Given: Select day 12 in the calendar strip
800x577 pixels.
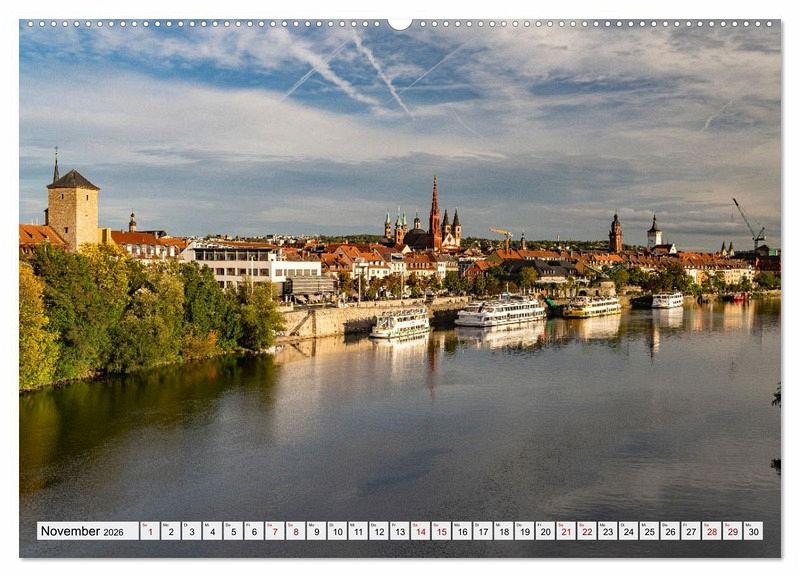Looking at the screenshot, I should (x=379, y=531).
